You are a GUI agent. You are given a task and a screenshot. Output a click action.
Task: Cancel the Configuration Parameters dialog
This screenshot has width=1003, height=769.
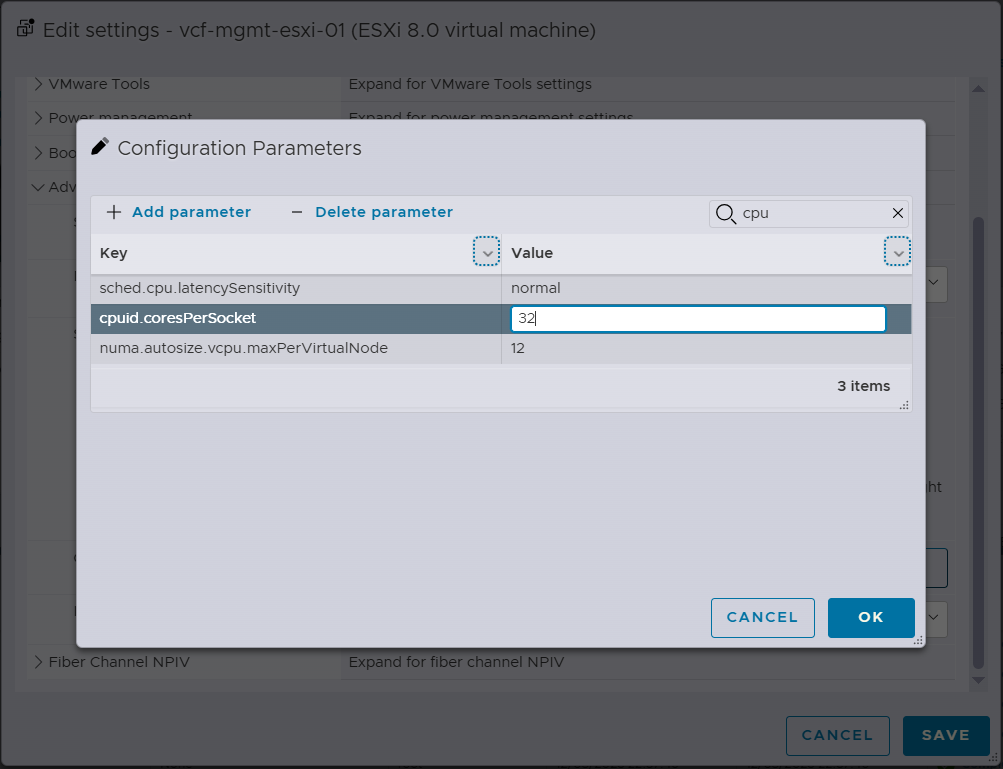(x=762, y=617)
